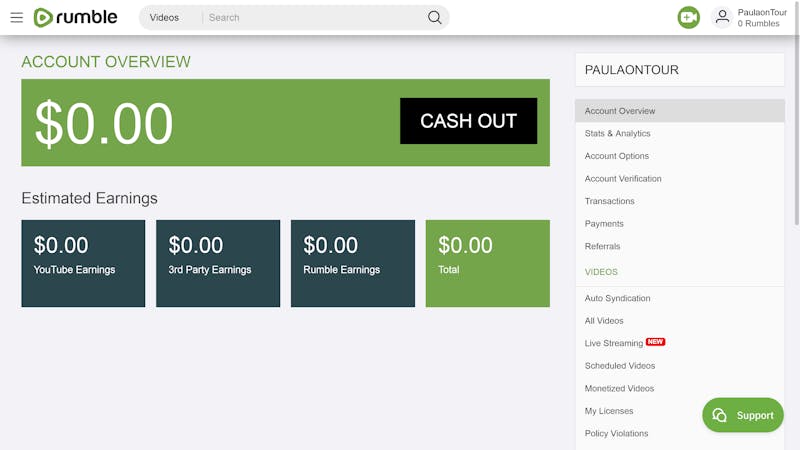The height and width of the screenshot is (450, 800).
Task: Open Scheduled Videos
Action: click(x=620, y=365)
